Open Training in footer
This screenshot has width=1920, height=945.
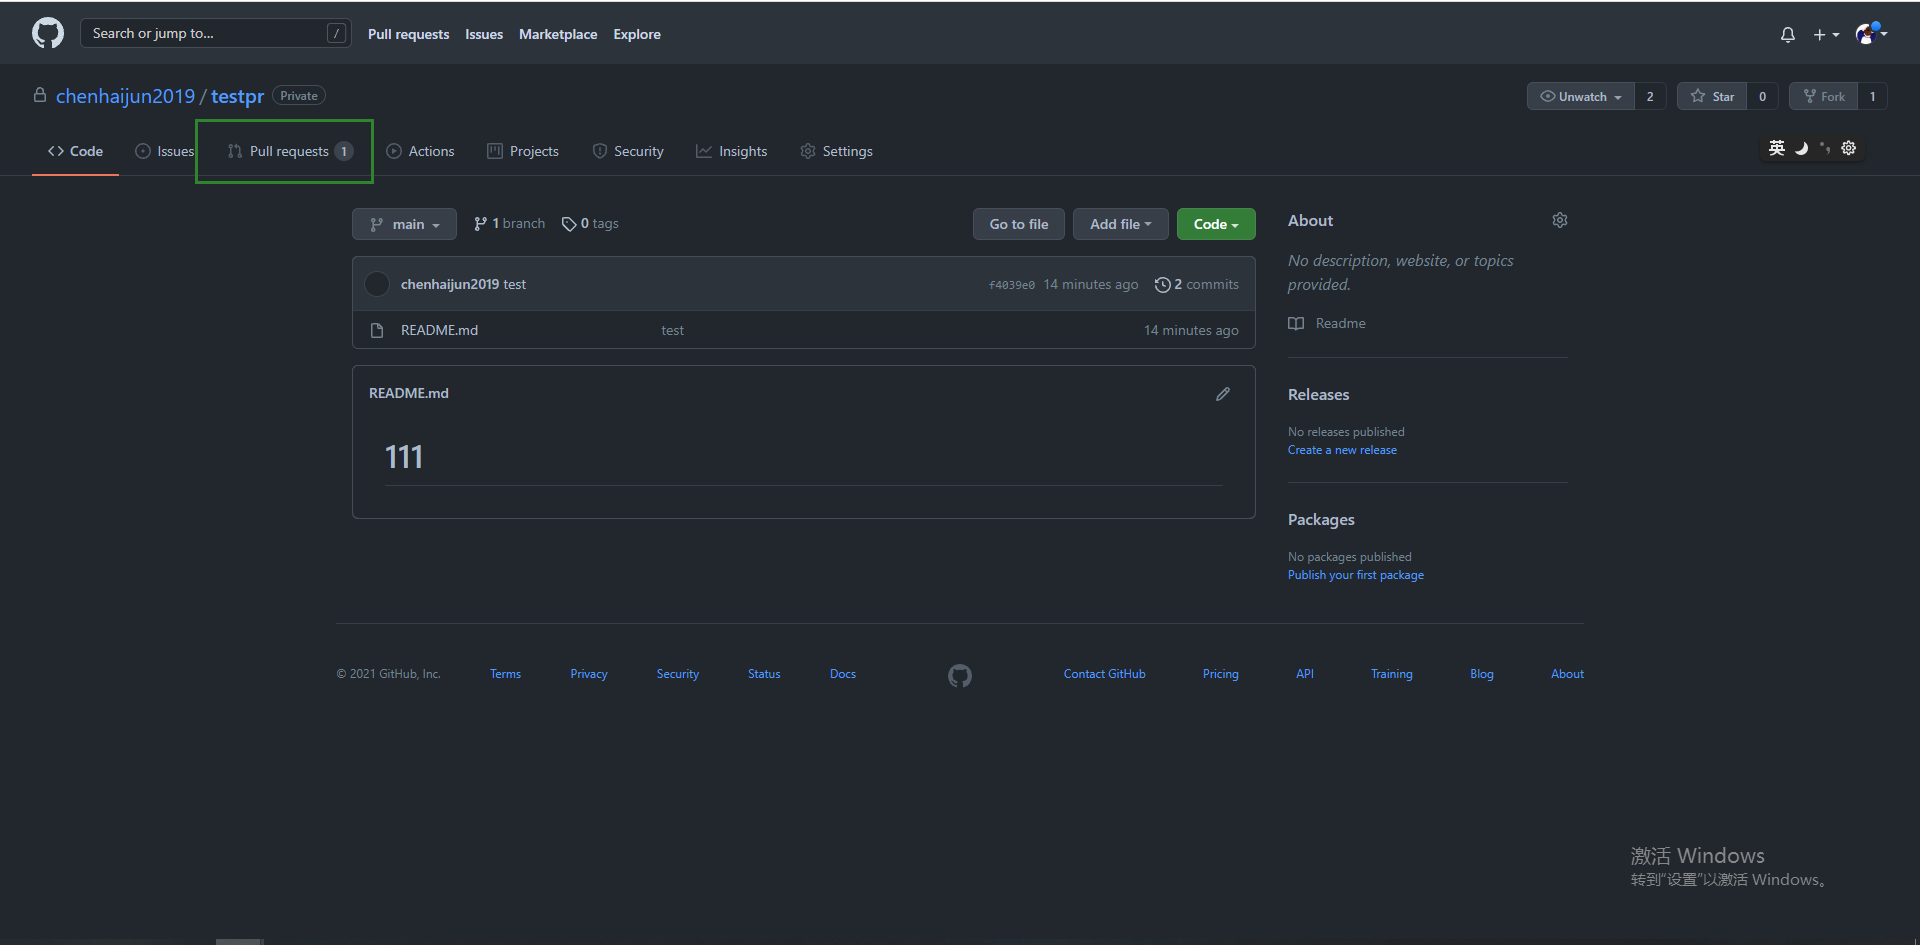click(1391, 674)
